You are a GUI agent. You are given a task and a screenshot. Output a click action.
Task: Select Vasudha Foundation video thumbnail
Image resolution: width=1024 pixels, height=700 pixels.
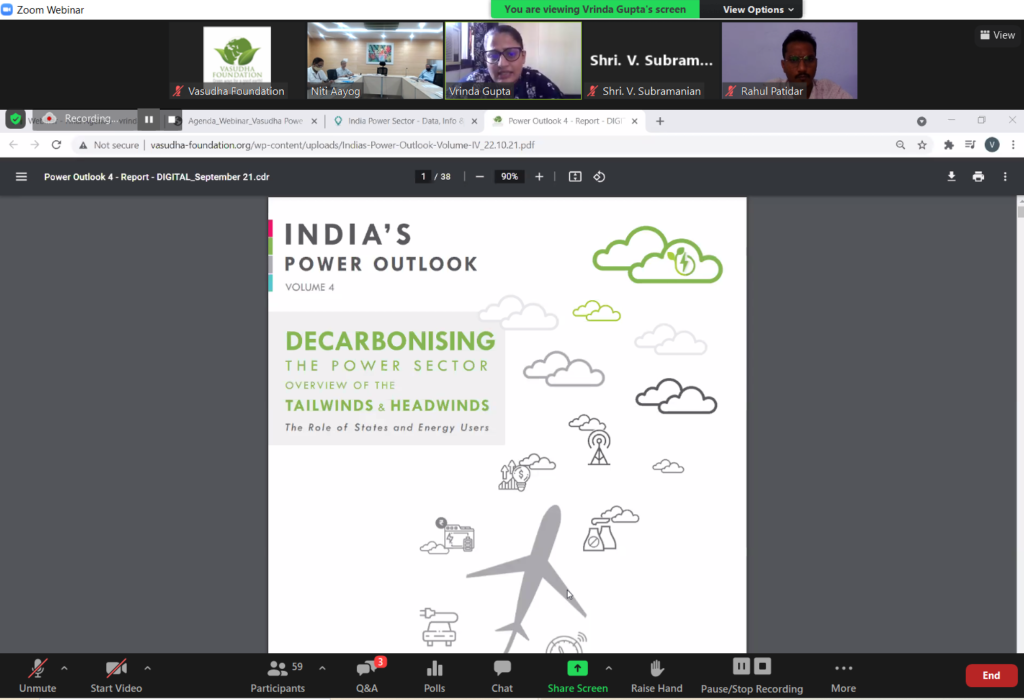237,61
